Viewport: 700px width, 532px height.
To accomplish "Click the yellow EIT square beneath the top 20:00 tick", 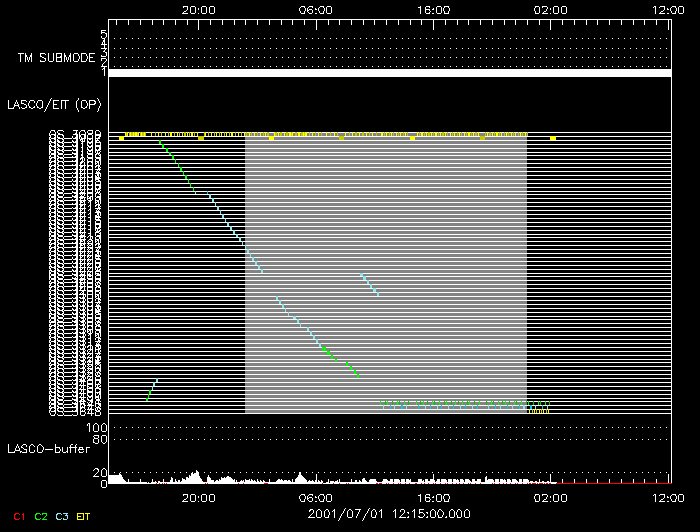I will (x=201, y=138).
